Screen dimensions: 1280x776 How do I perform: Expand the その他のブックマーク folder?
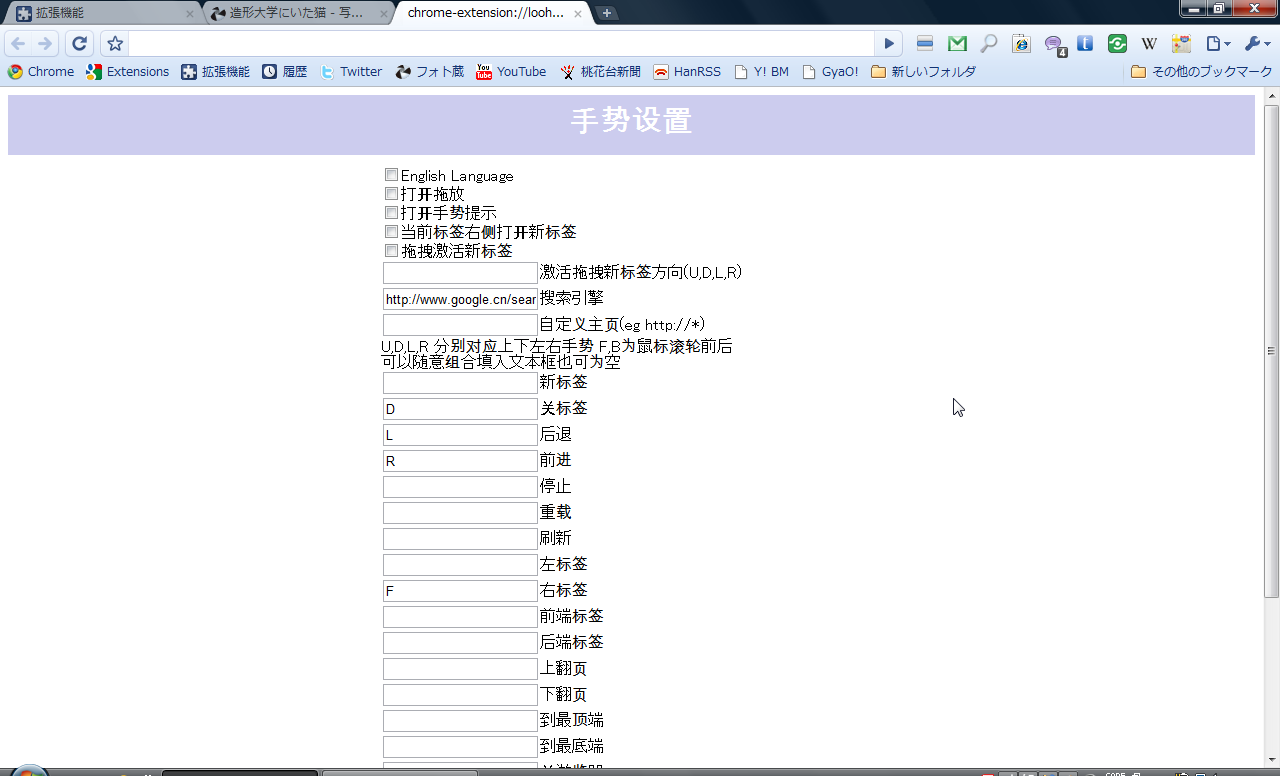pos(1201,72)
